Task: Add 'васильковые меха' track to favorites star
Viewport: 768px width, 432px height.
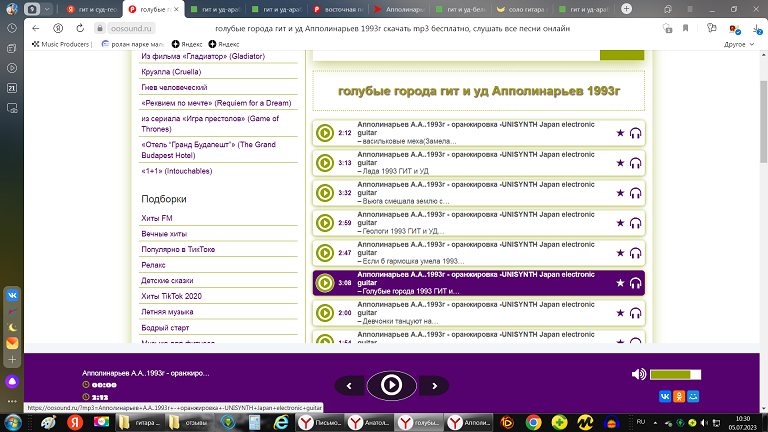Action: coord(620,133)
